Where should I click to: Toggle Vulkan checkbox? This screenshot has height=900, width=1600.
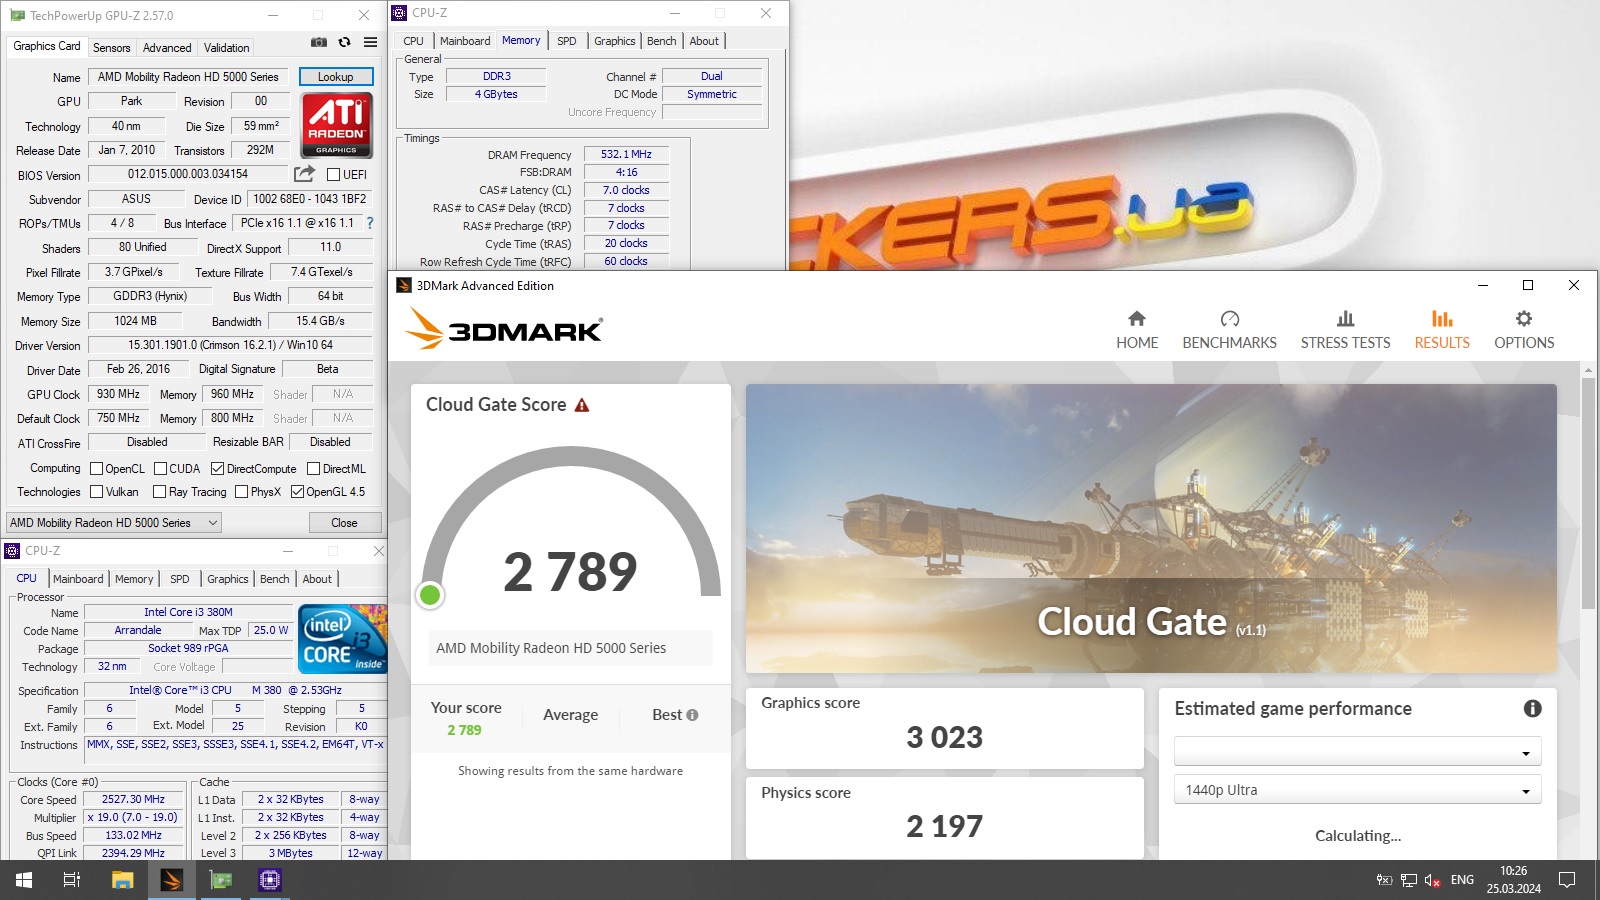click(x=97, y=492)
